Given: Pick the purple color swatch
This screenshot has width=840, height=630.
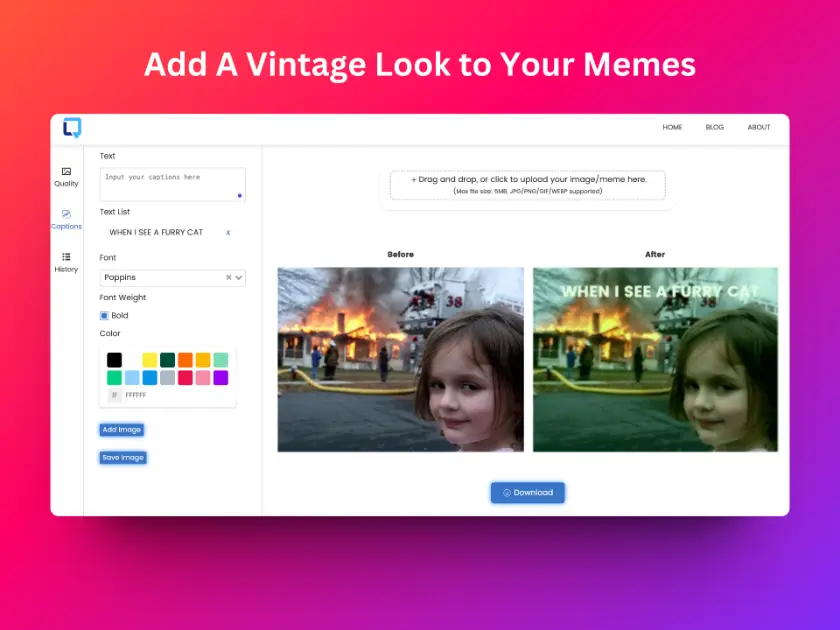Looking at the screenshot, I should pos(221,377).
